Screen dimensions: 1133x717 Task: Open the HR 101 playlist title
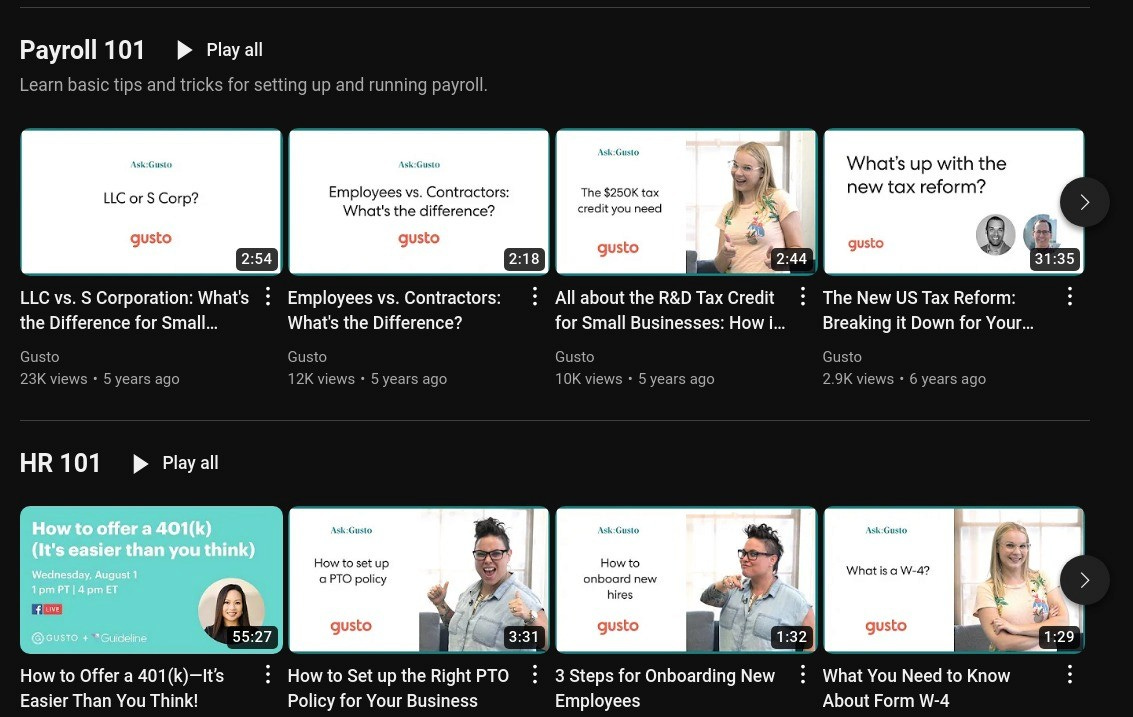pos(60,463)
